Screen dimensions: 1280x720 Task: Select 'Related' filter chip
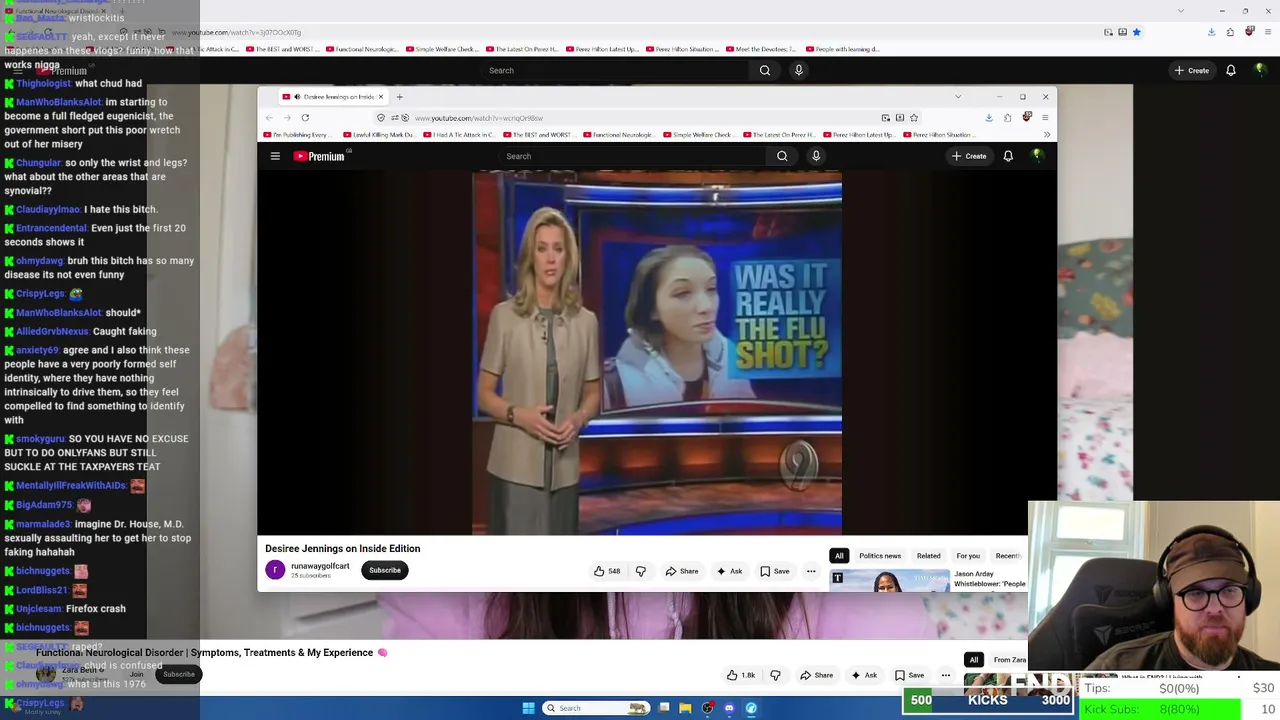coord(929,556)
